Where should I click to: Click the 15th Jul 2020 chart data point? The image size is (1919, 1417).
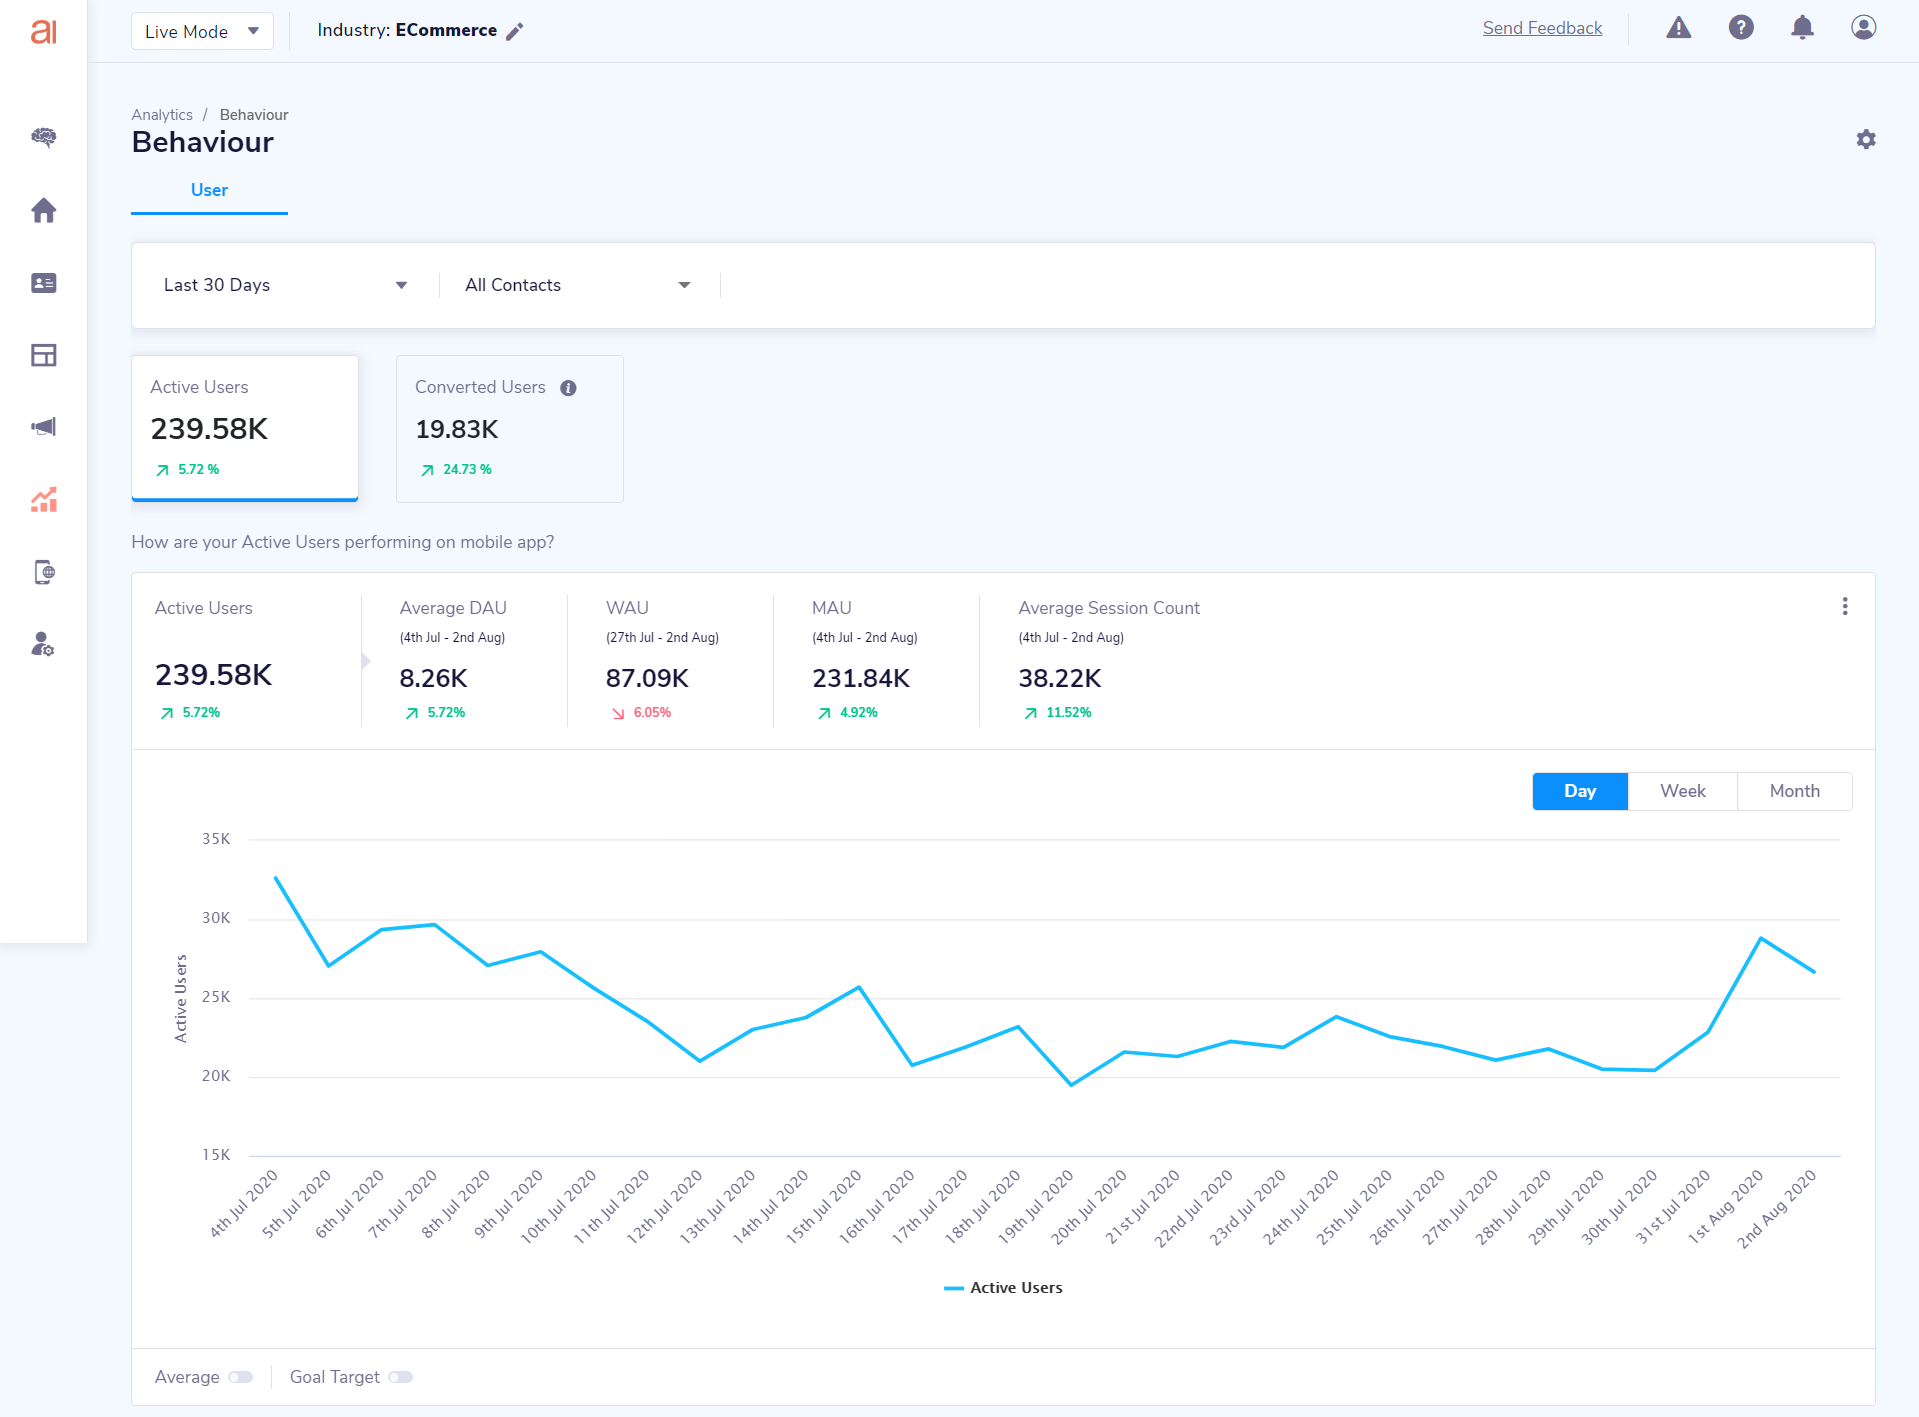point(859,987)
